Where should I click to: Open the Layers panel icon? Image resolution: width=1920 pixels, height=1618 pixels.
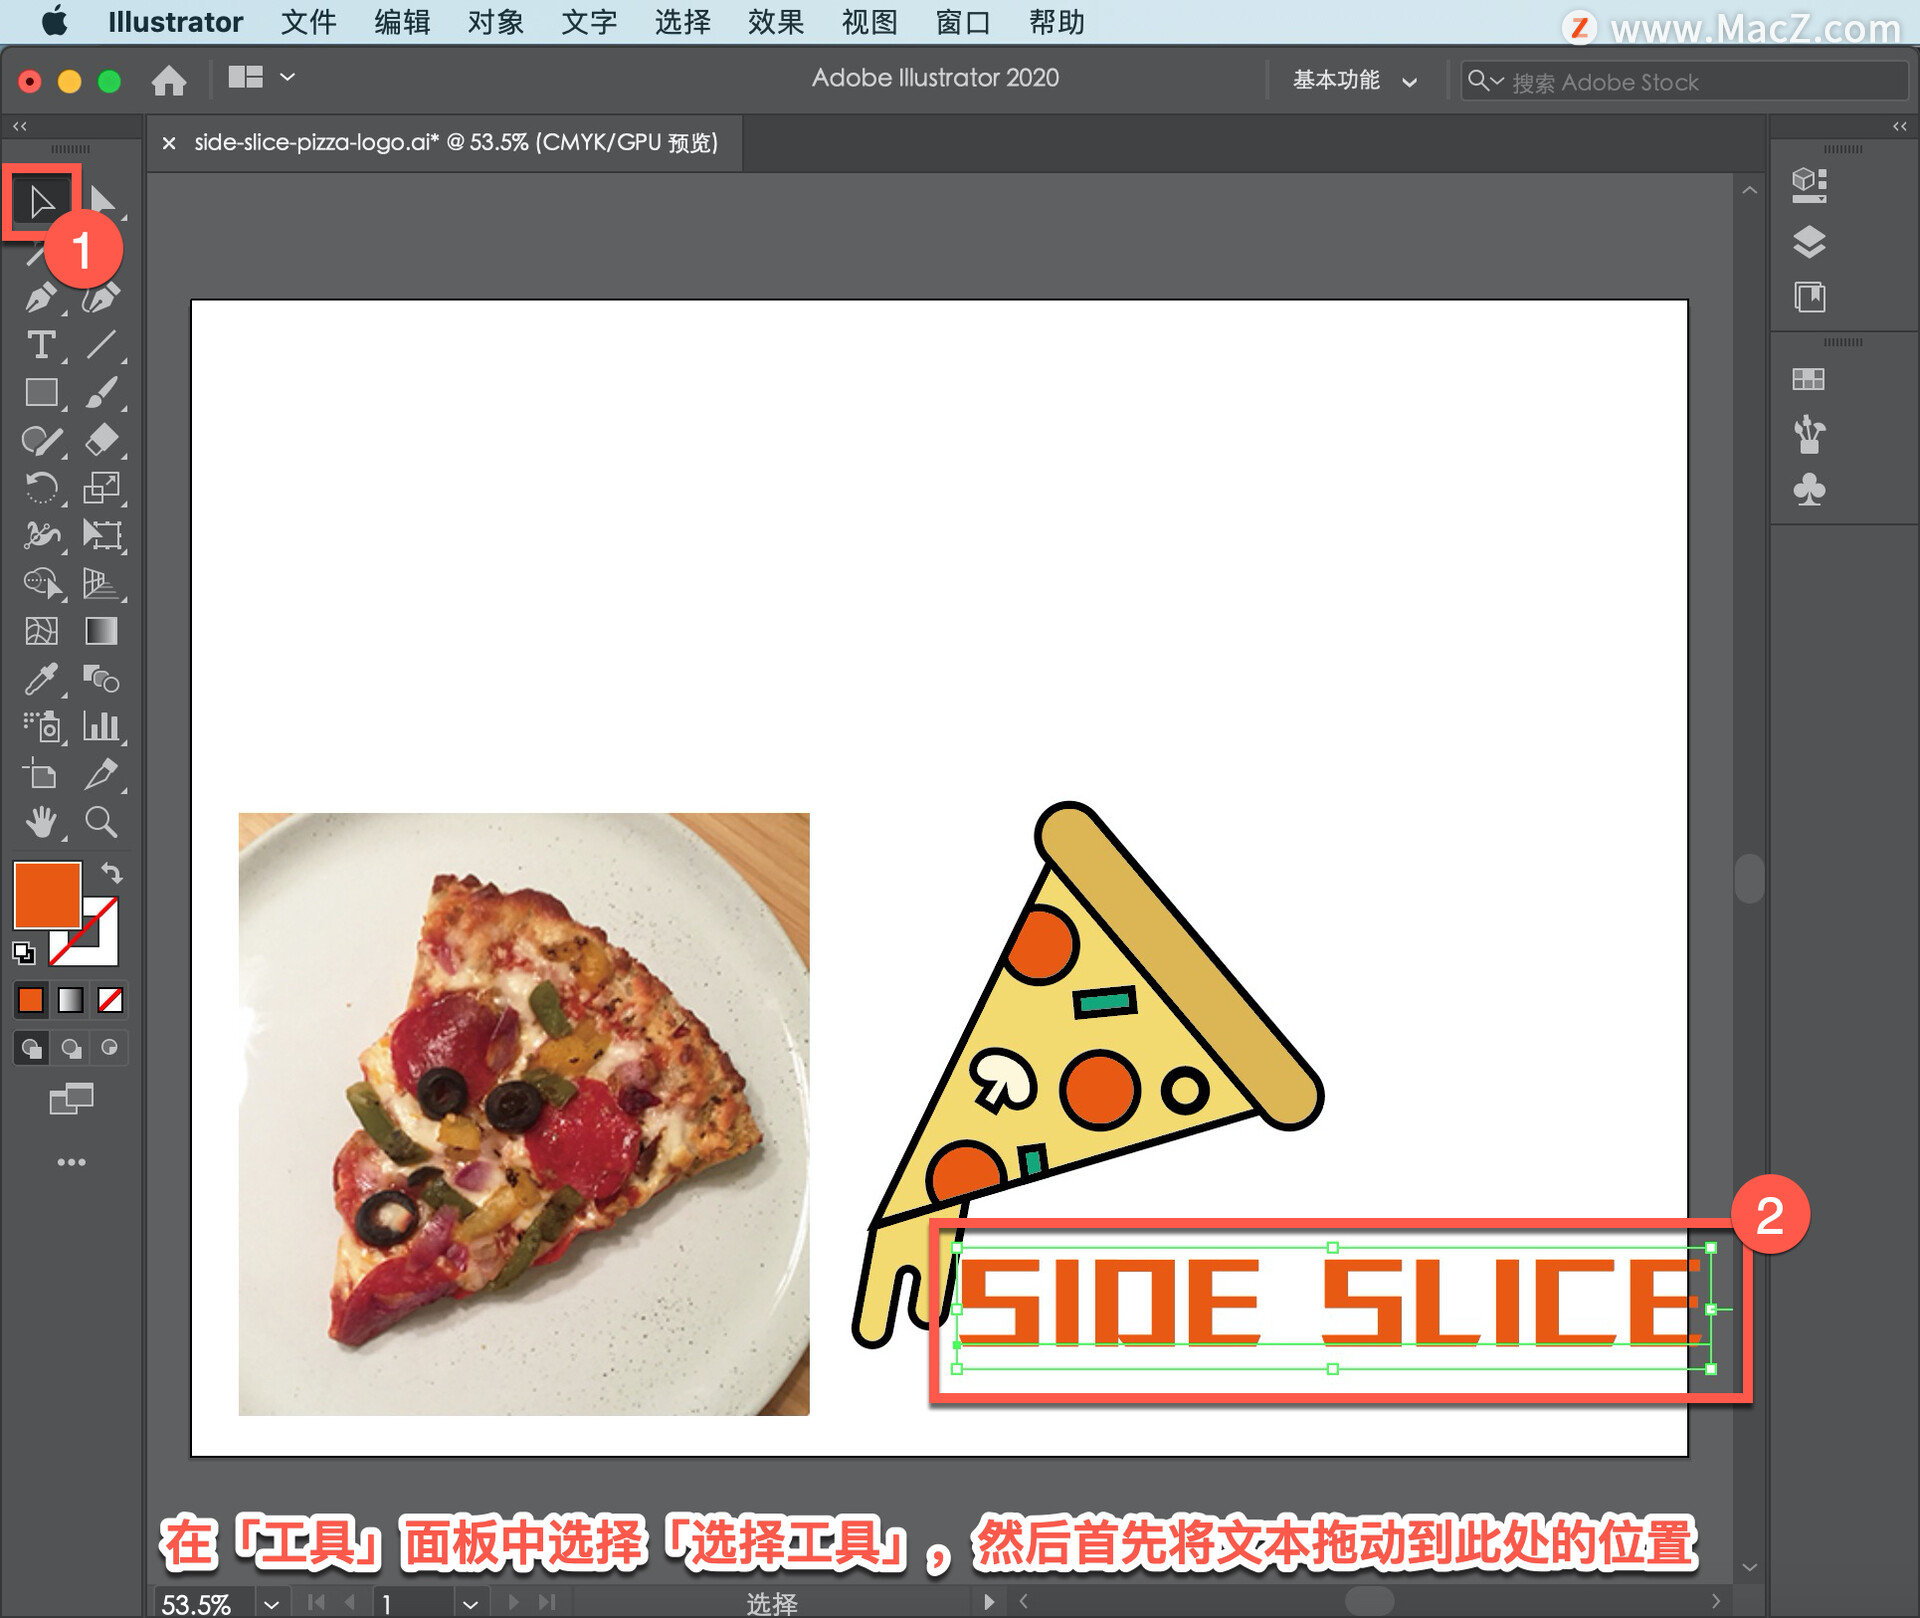[1809, 241]
